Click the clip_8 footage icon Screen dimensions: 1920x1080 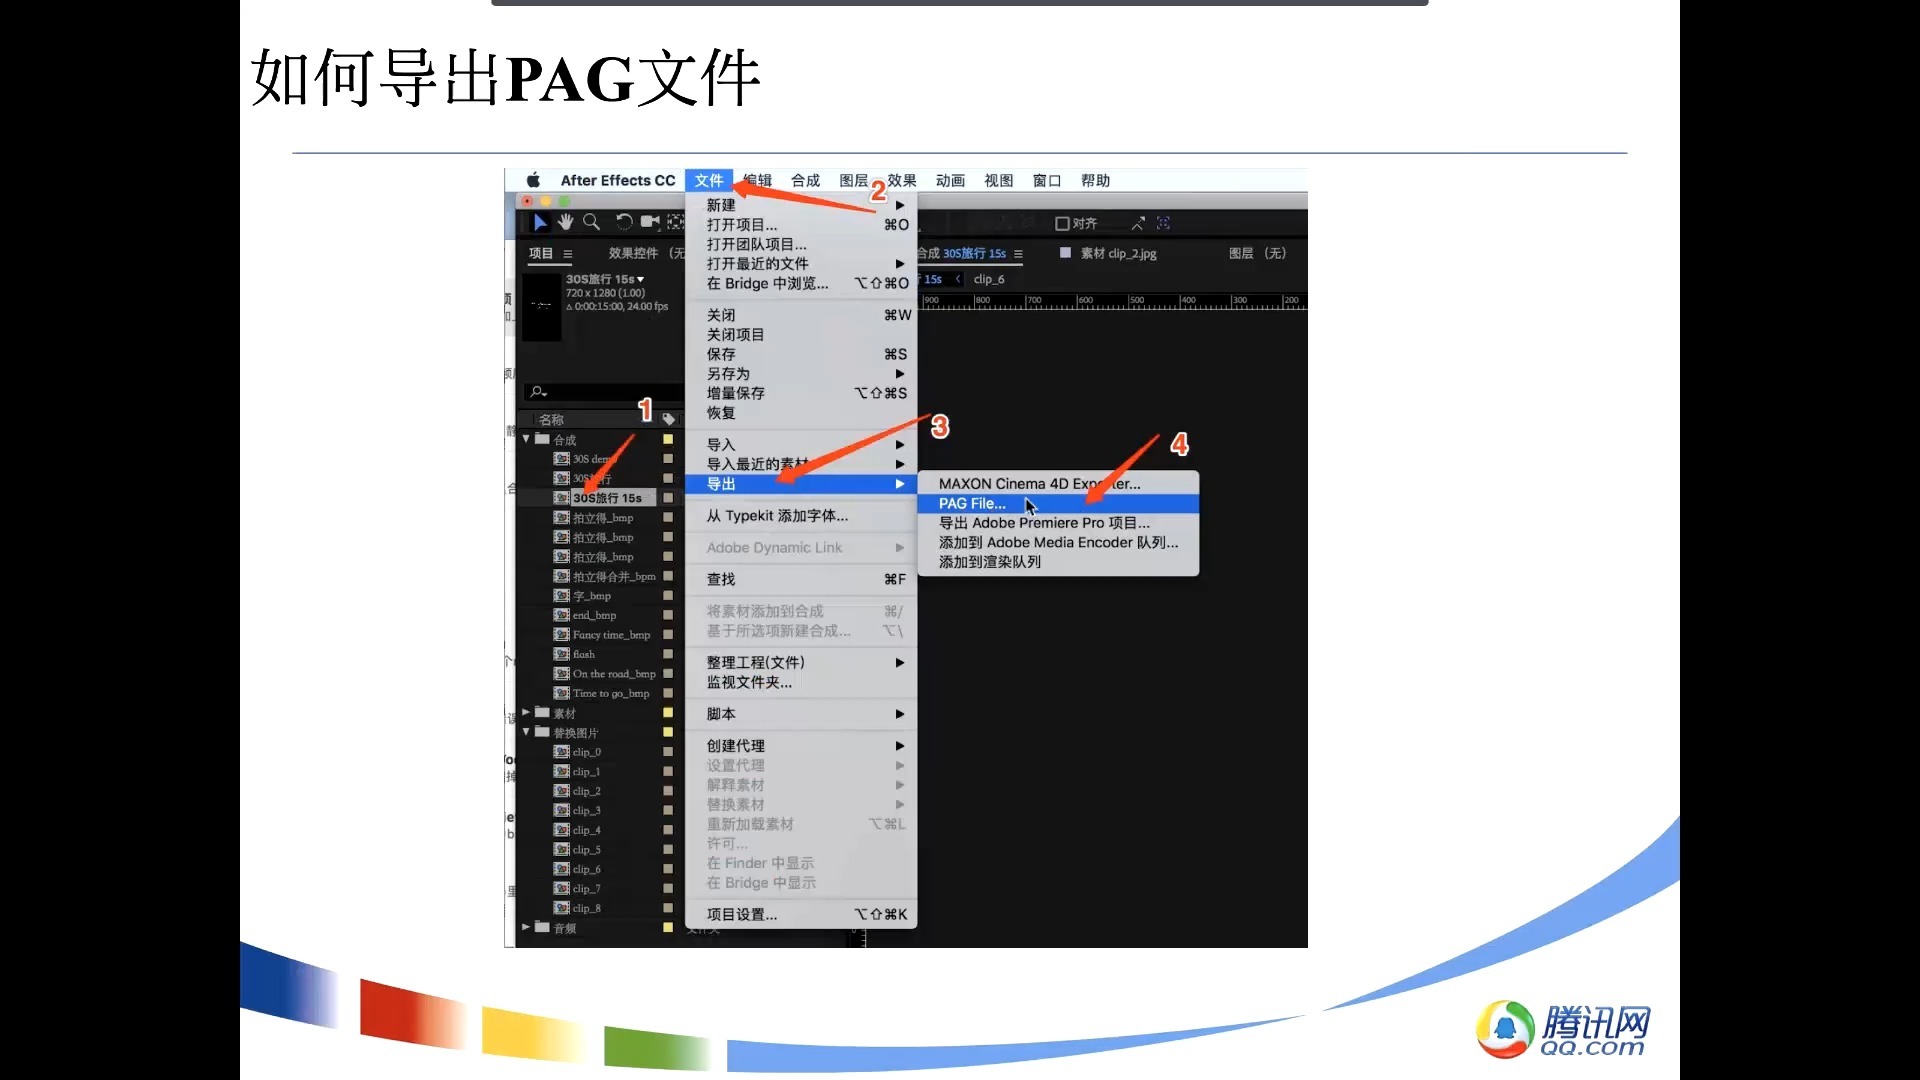pyautogui.click(x=562, y=908)
